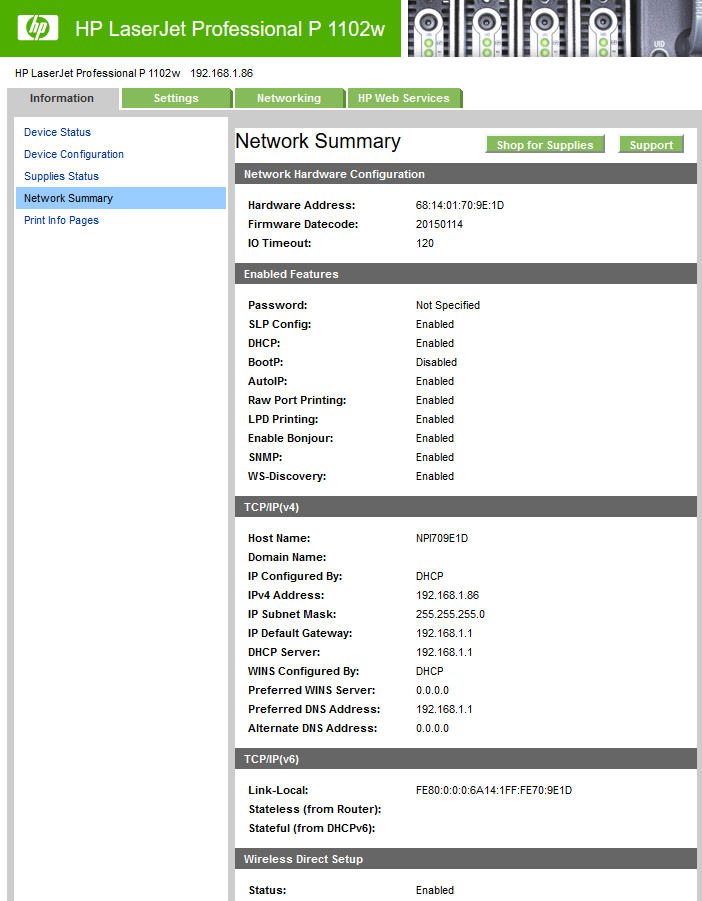The image size is (702, 901).
Task: Switch to the Information tab
Action: pos(62,98)
